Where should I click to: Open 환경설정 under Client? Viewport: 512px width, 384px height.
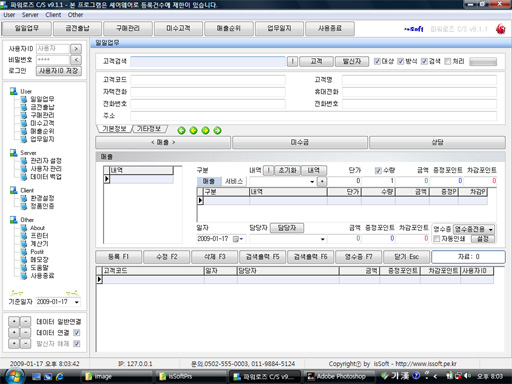pyautogui.click(x=42, y=198)
